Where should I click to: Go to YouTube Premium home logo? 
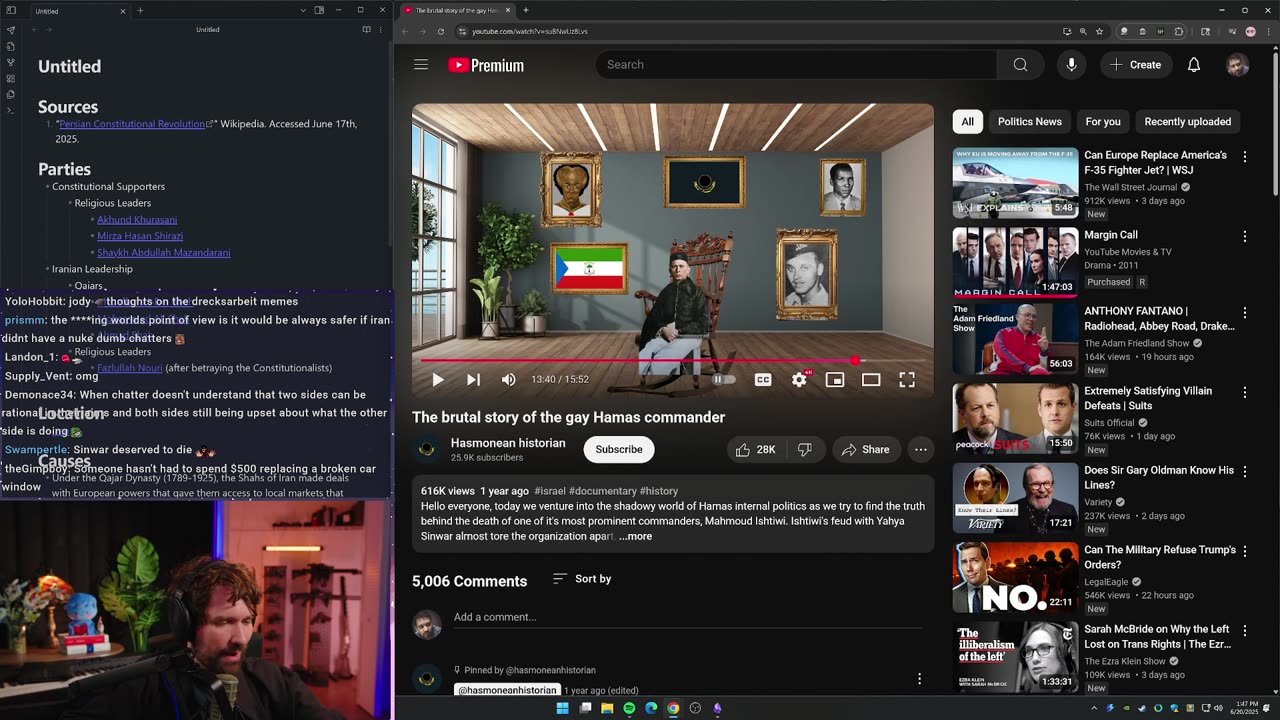tap(486, 65)
